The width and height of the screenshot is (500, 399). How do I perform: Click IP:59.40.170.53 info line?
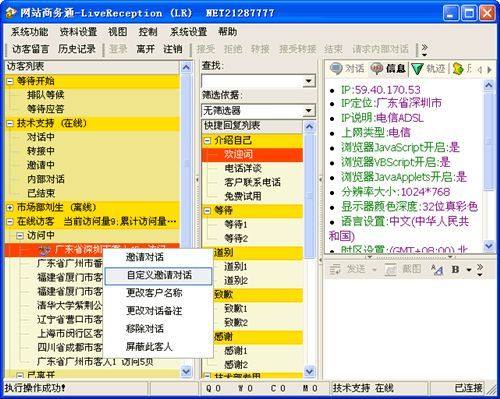point(381,90)
